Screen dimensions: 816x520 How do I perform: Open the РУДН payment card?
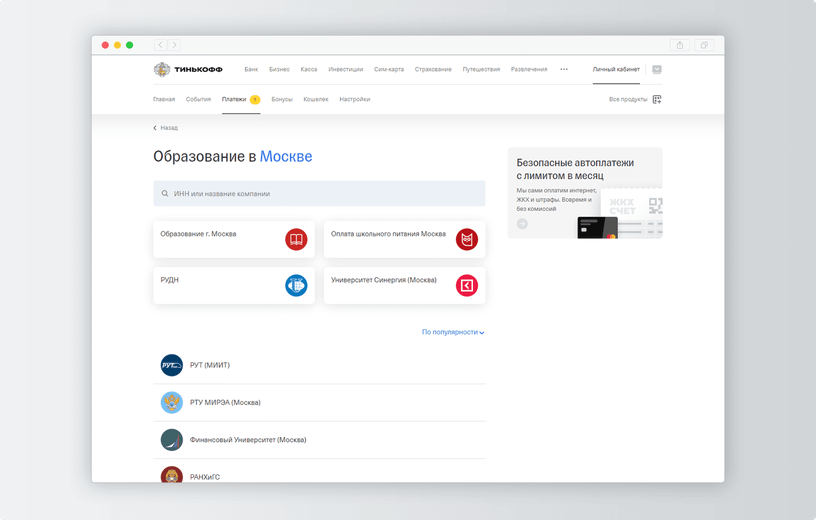(x=234, y=285)
